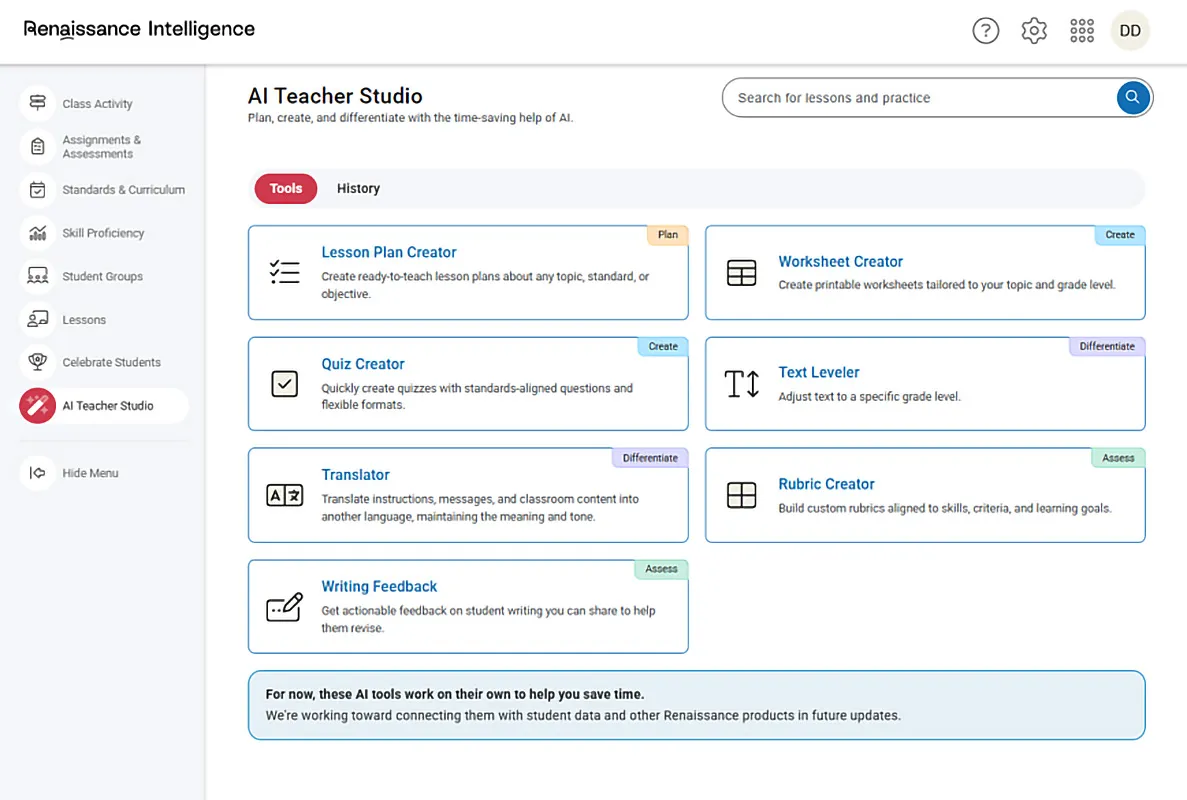Click the Quiz Creator checkmark icon

tap(285, 384)
